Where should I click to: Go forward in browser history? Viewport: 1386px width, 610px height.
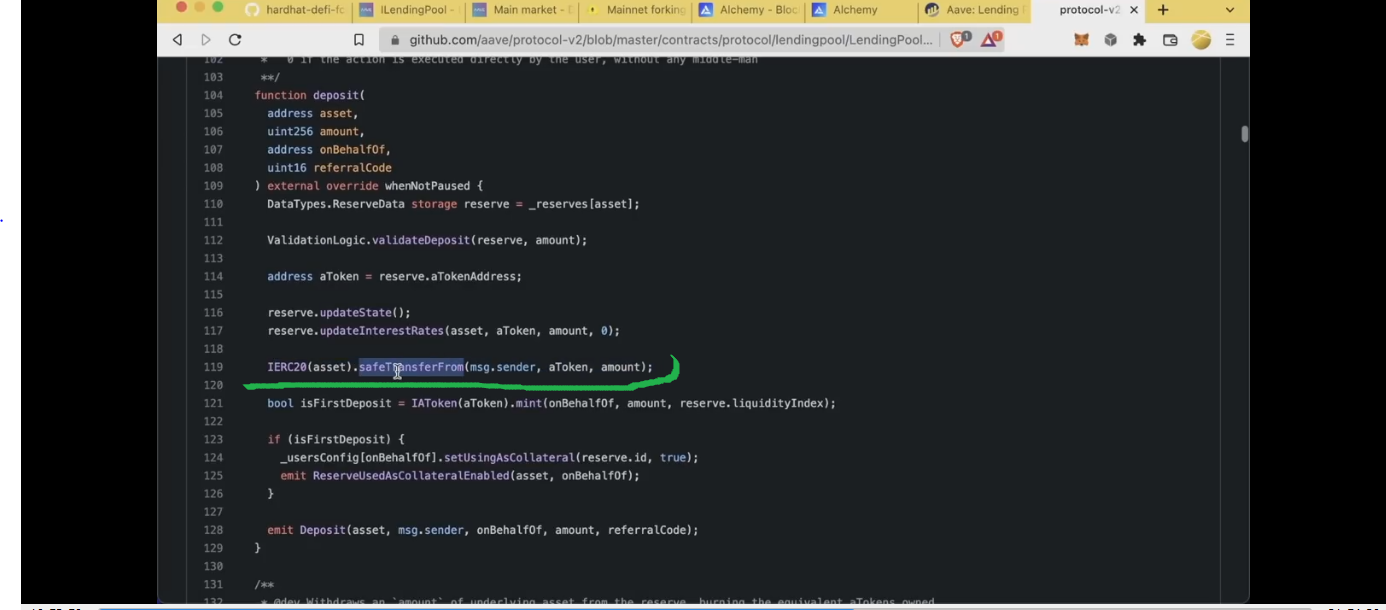206,40
